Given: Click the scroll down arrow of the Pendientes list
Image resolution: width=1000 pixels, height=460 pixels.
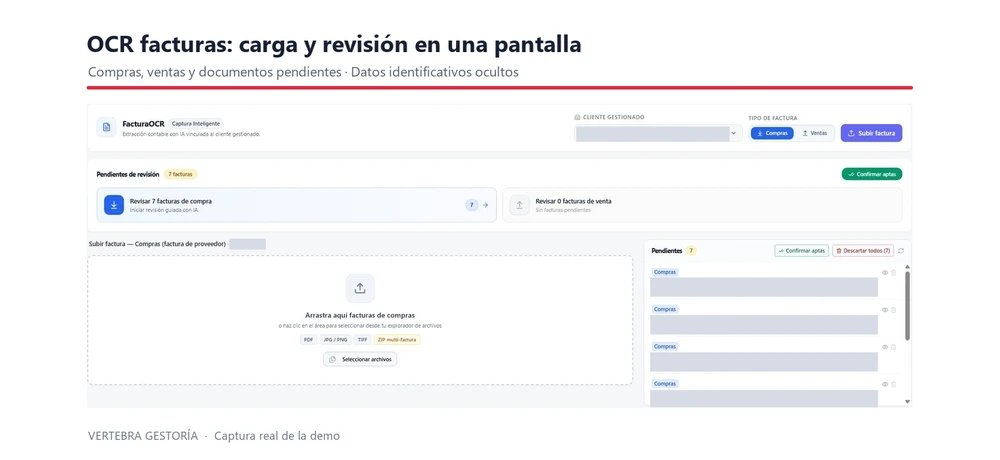Looking at the screenshot, I should pos(908,401).
